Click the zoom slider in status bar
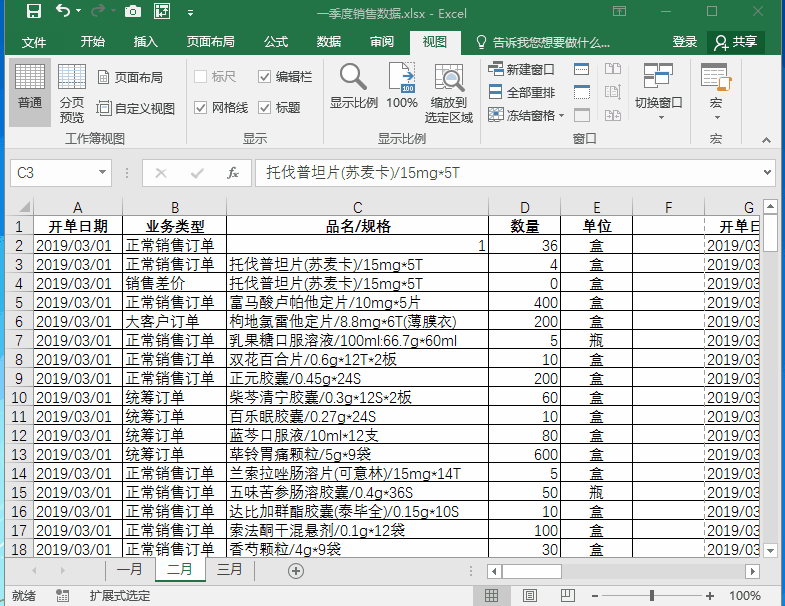Image resolution: width=785 pixels, height=606 pixels. click(x=658, y=596)
